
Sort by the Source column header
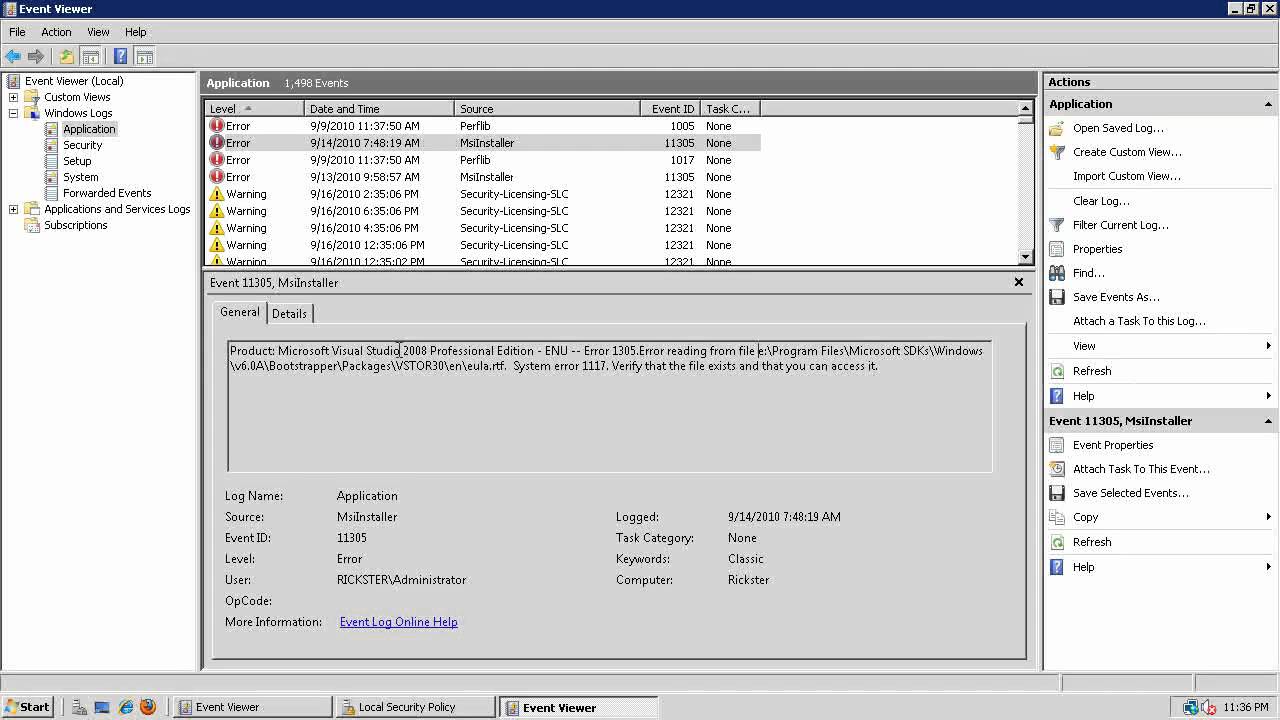pos(547,108)
